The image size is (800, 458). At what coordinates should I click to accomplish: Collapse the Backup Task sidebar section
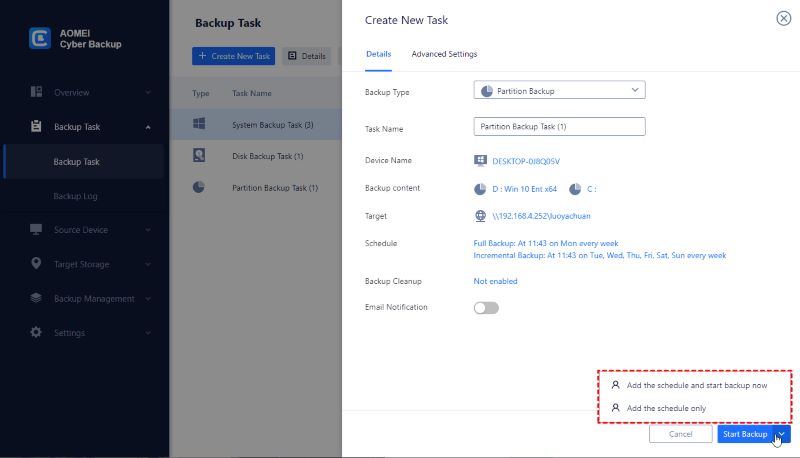[148, 127]
